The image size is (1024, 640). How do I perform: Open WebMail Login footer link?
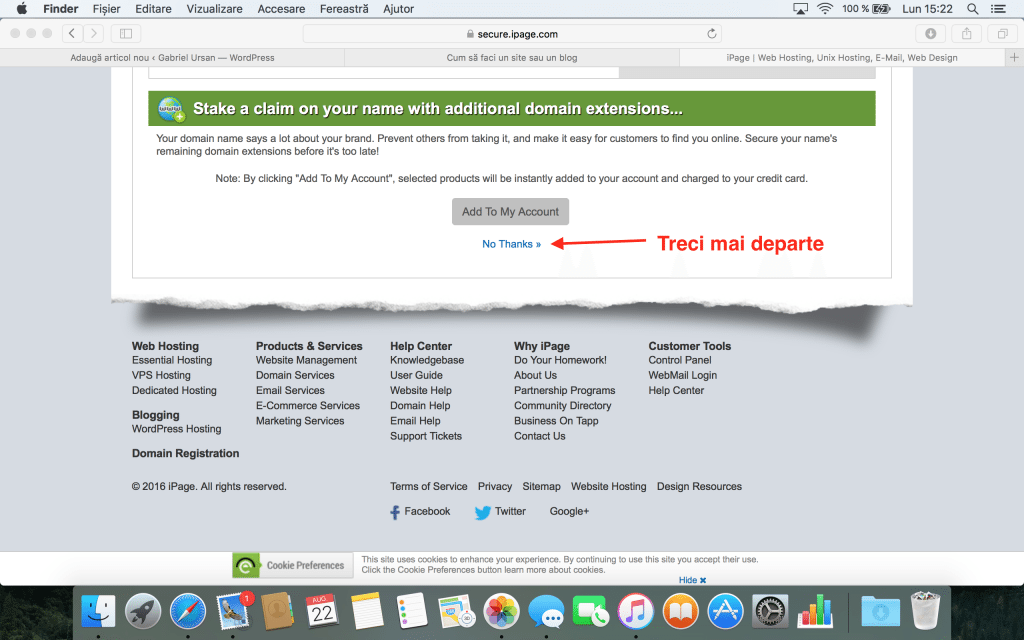[x=682, y=375]
